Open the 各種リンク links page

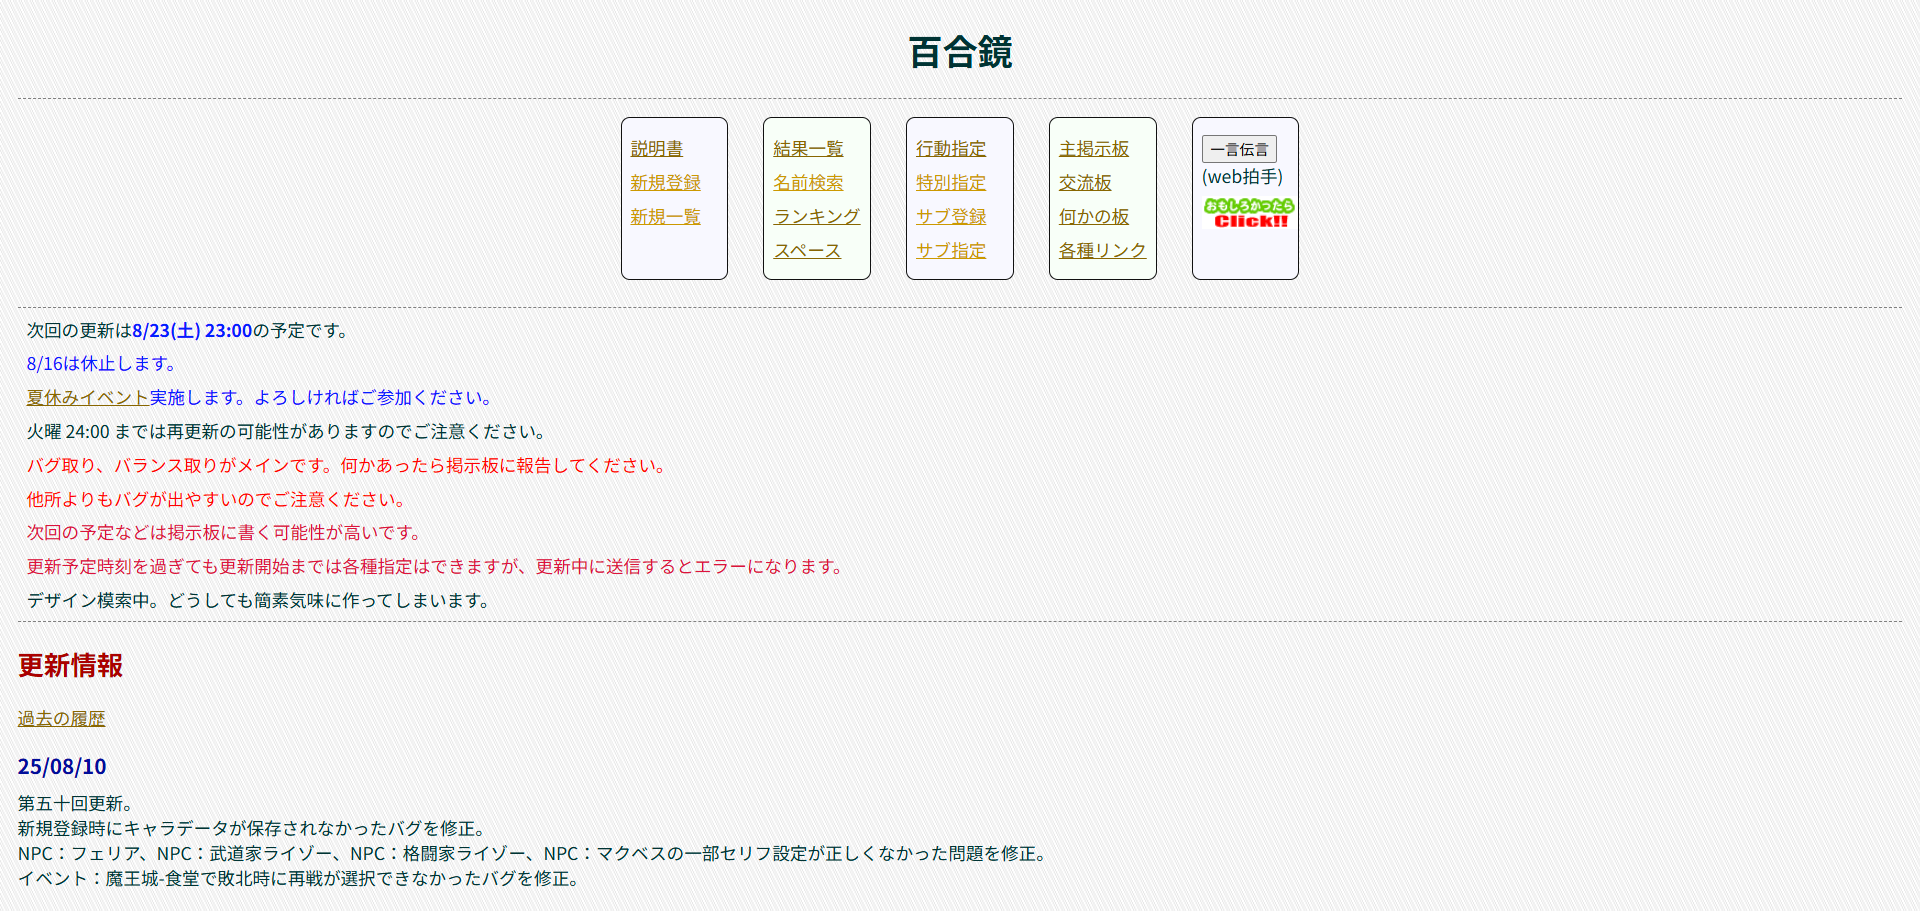(1102, 251)
